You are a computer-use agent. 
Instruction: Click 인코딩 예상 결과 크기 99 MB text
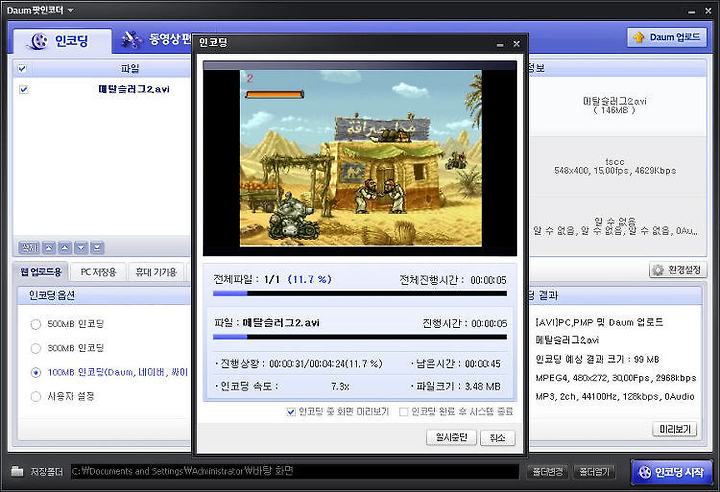[597, 359]
